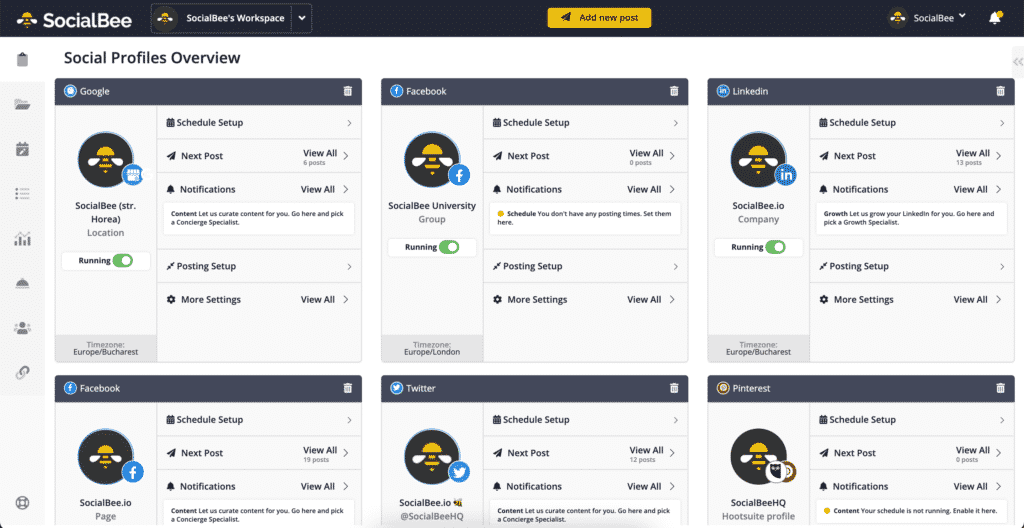Viewport: 1024px width, 528px height.
Task: Expand Schedule Setup for Facebook University group
Action: (586, 123)
